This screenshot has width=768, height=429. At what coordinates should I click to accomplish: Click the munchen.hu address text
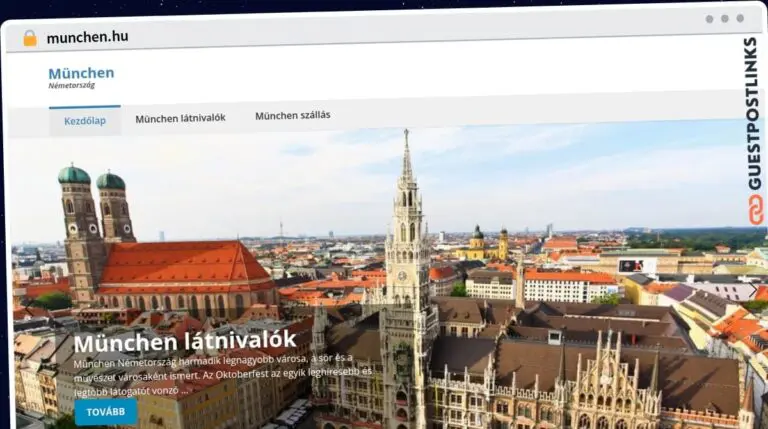pyautogui.click(x=87, y=37)
